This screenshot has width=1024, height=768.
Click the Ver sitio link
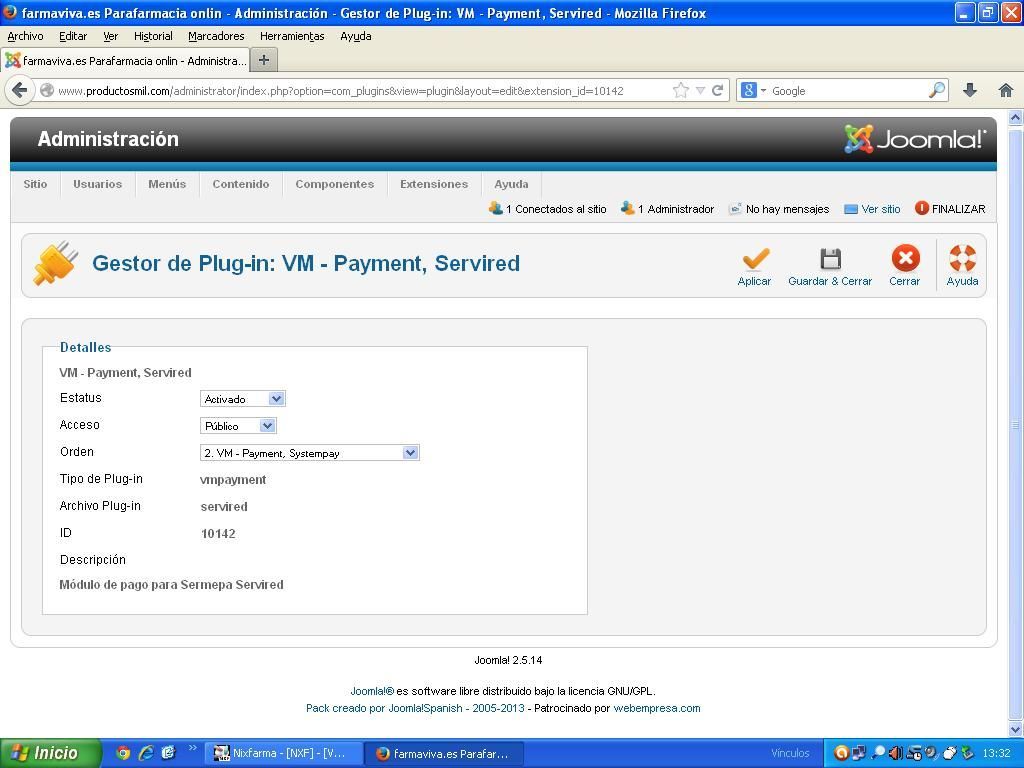click(881, 209)
